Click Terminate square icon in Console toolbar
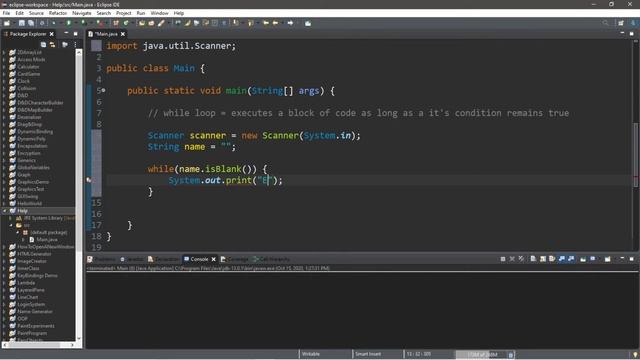Image resolution: width=640 pixels, height=360 pixels. 503,259
